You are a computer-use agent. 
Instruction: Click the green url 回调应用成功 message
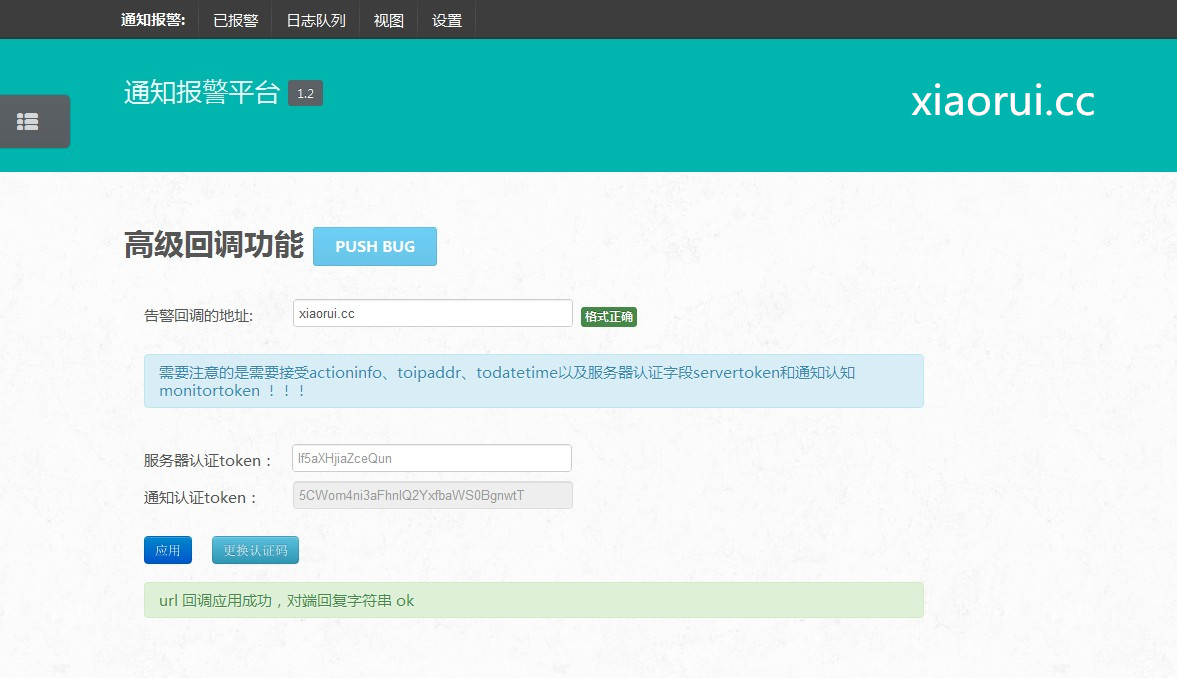(533, 600)
